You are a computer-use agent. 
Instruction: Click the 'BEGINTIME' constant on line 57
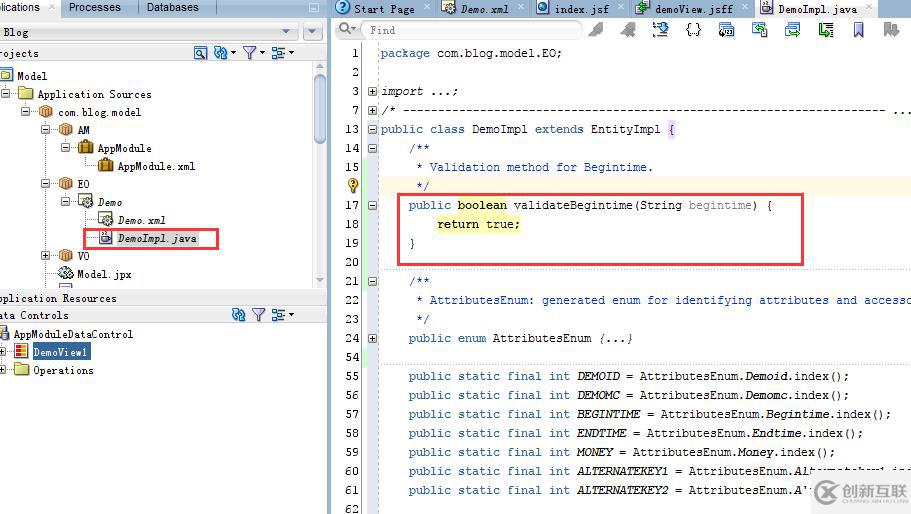point(608,414)
